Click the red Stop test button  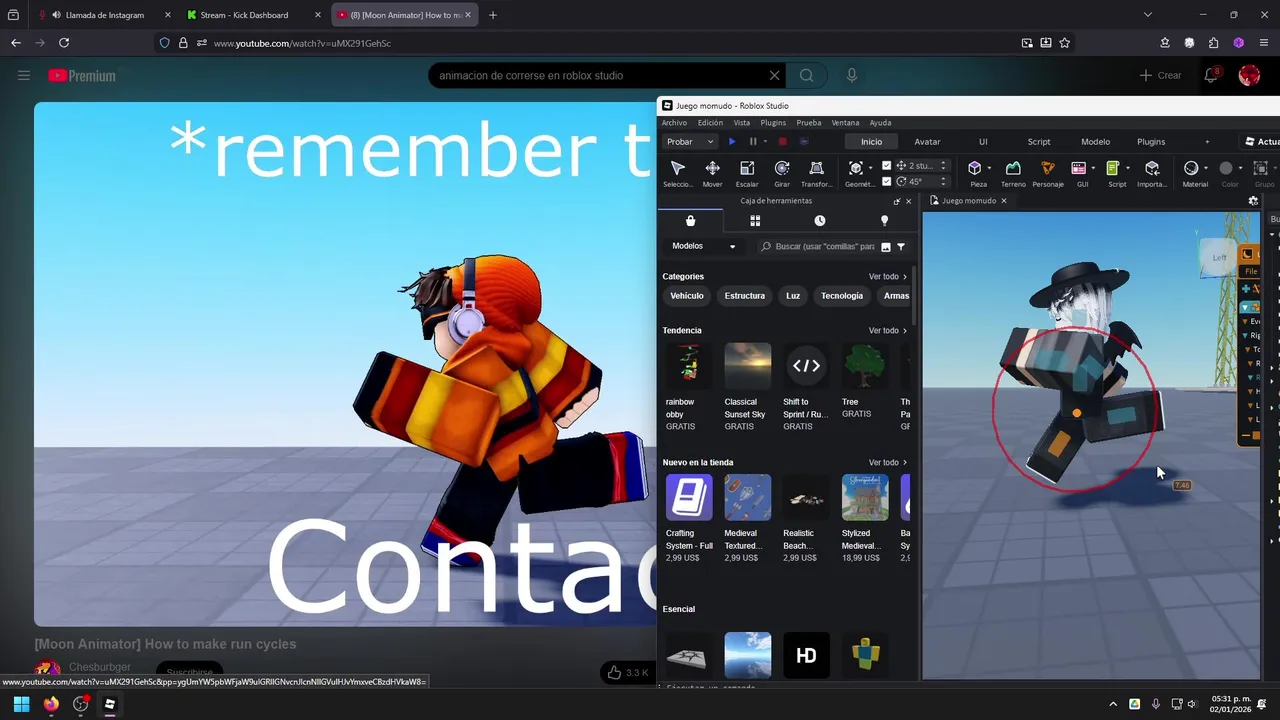(783, 142)
